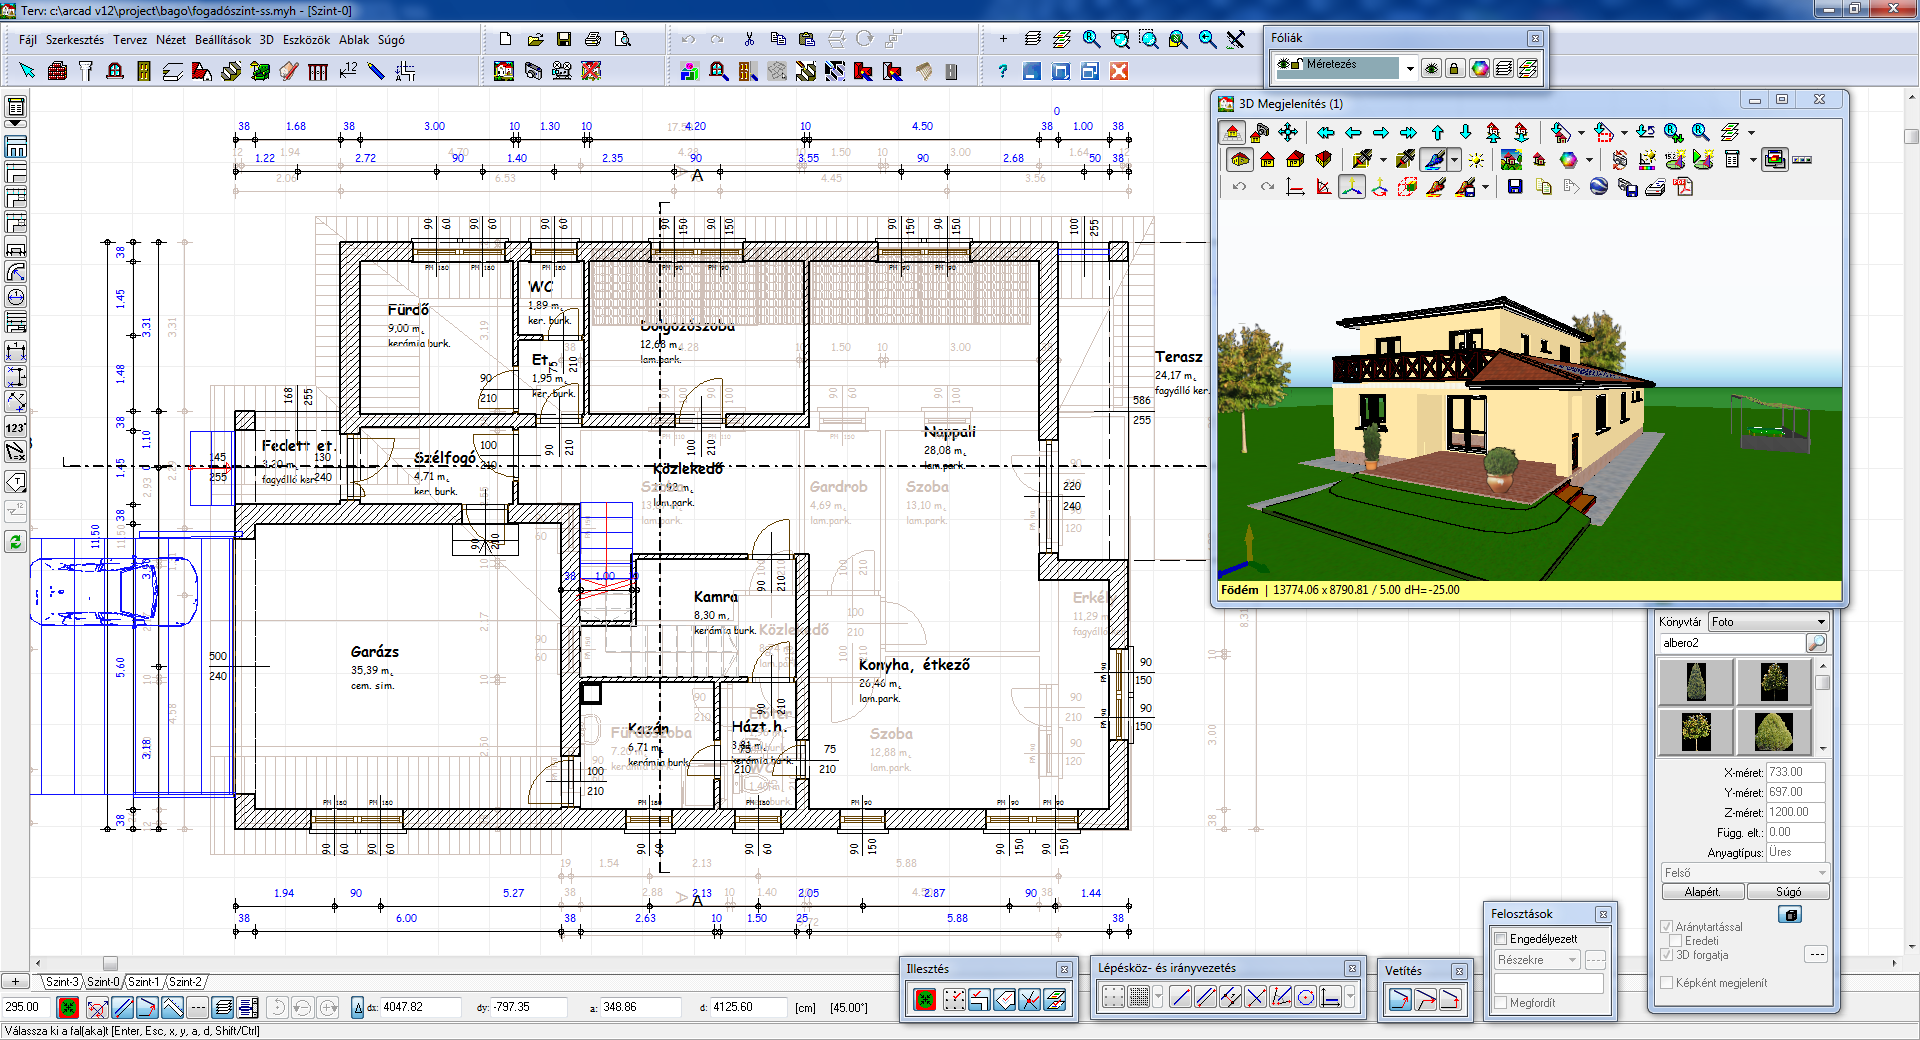Switch to the Szint-1 floor tab
1920x1040 pixels.
(143, 982)
